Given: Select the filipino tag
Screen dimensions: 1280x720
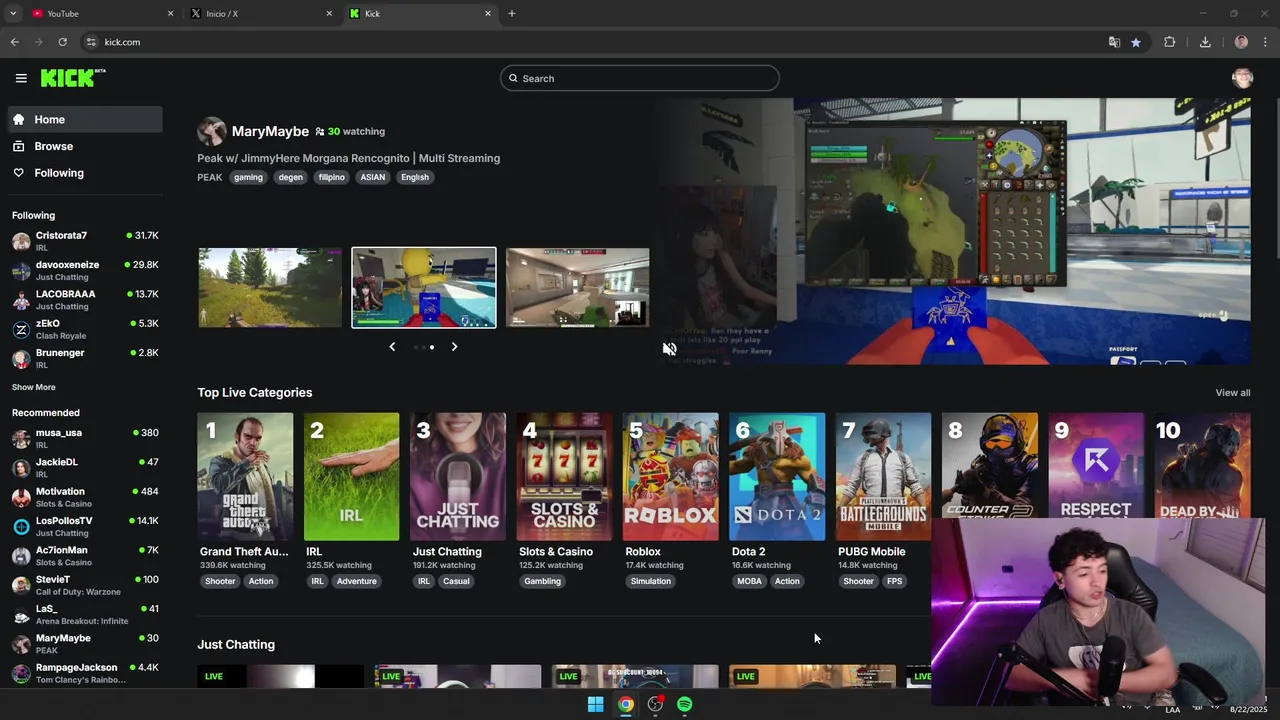Looking at the screenshot, I should (x=332, y=177).
